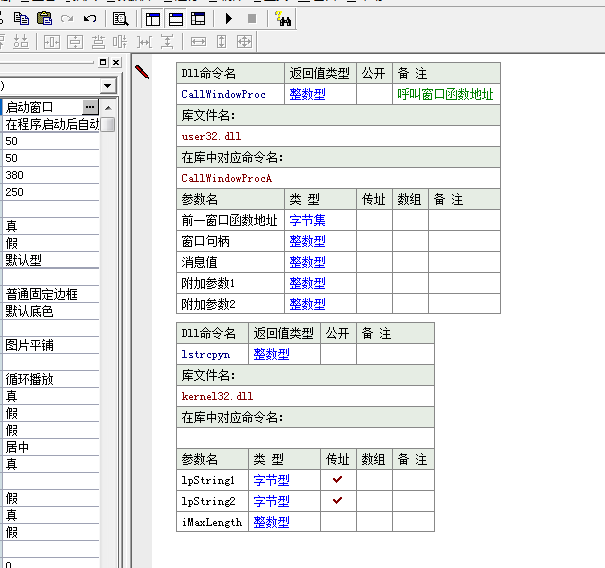Click the CallWindowProc DLL command name
Image resolution: width=605 pixels, height=568 pixels.
tap(223, 94)
